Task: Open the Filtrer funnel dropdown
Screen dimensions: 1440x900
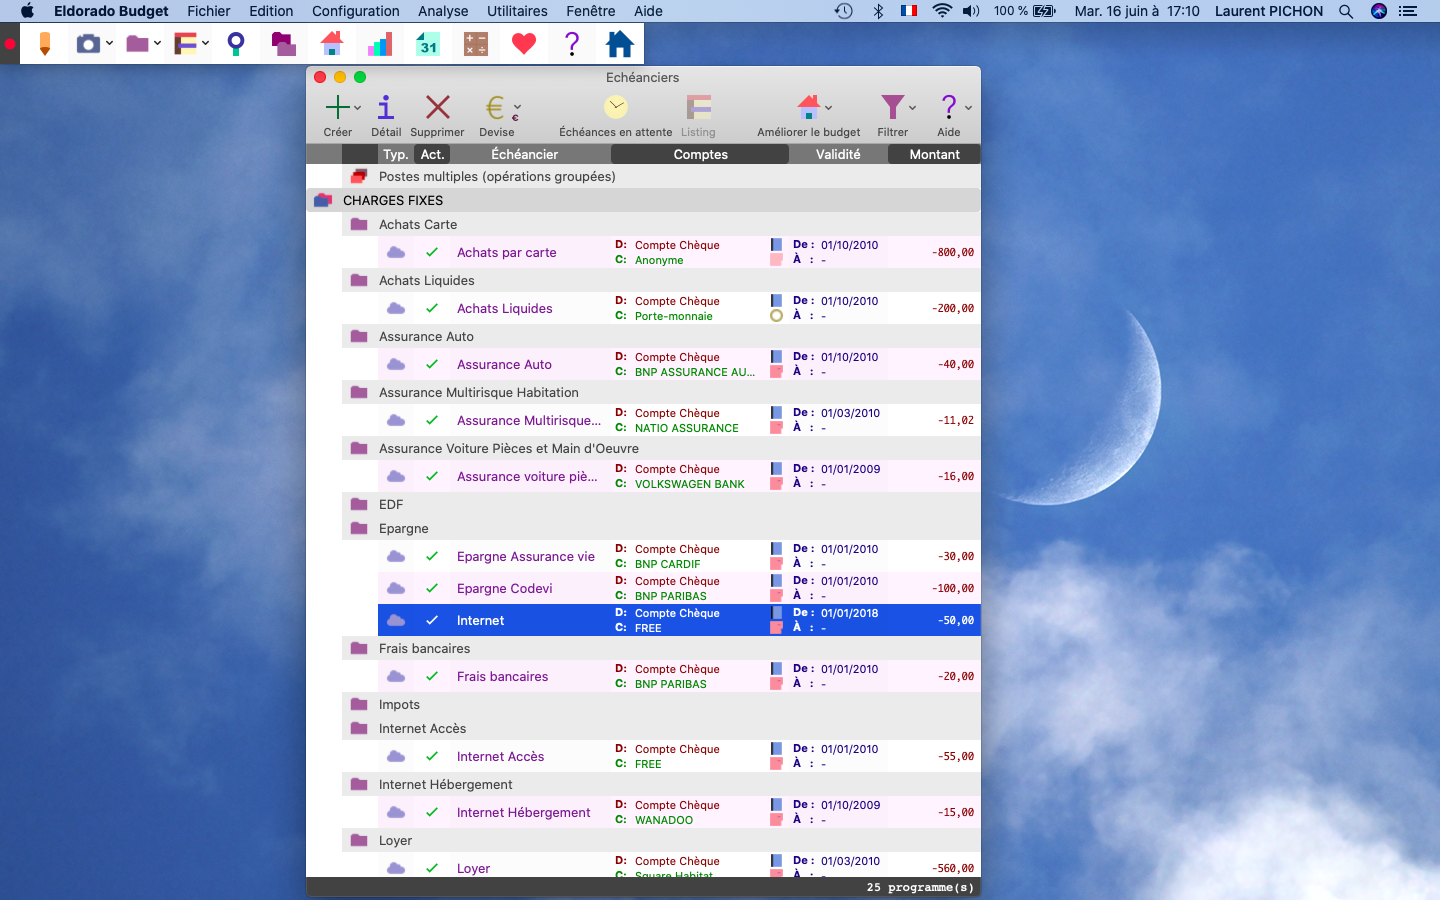Action: pyautogui.click(x=897, y=107)
